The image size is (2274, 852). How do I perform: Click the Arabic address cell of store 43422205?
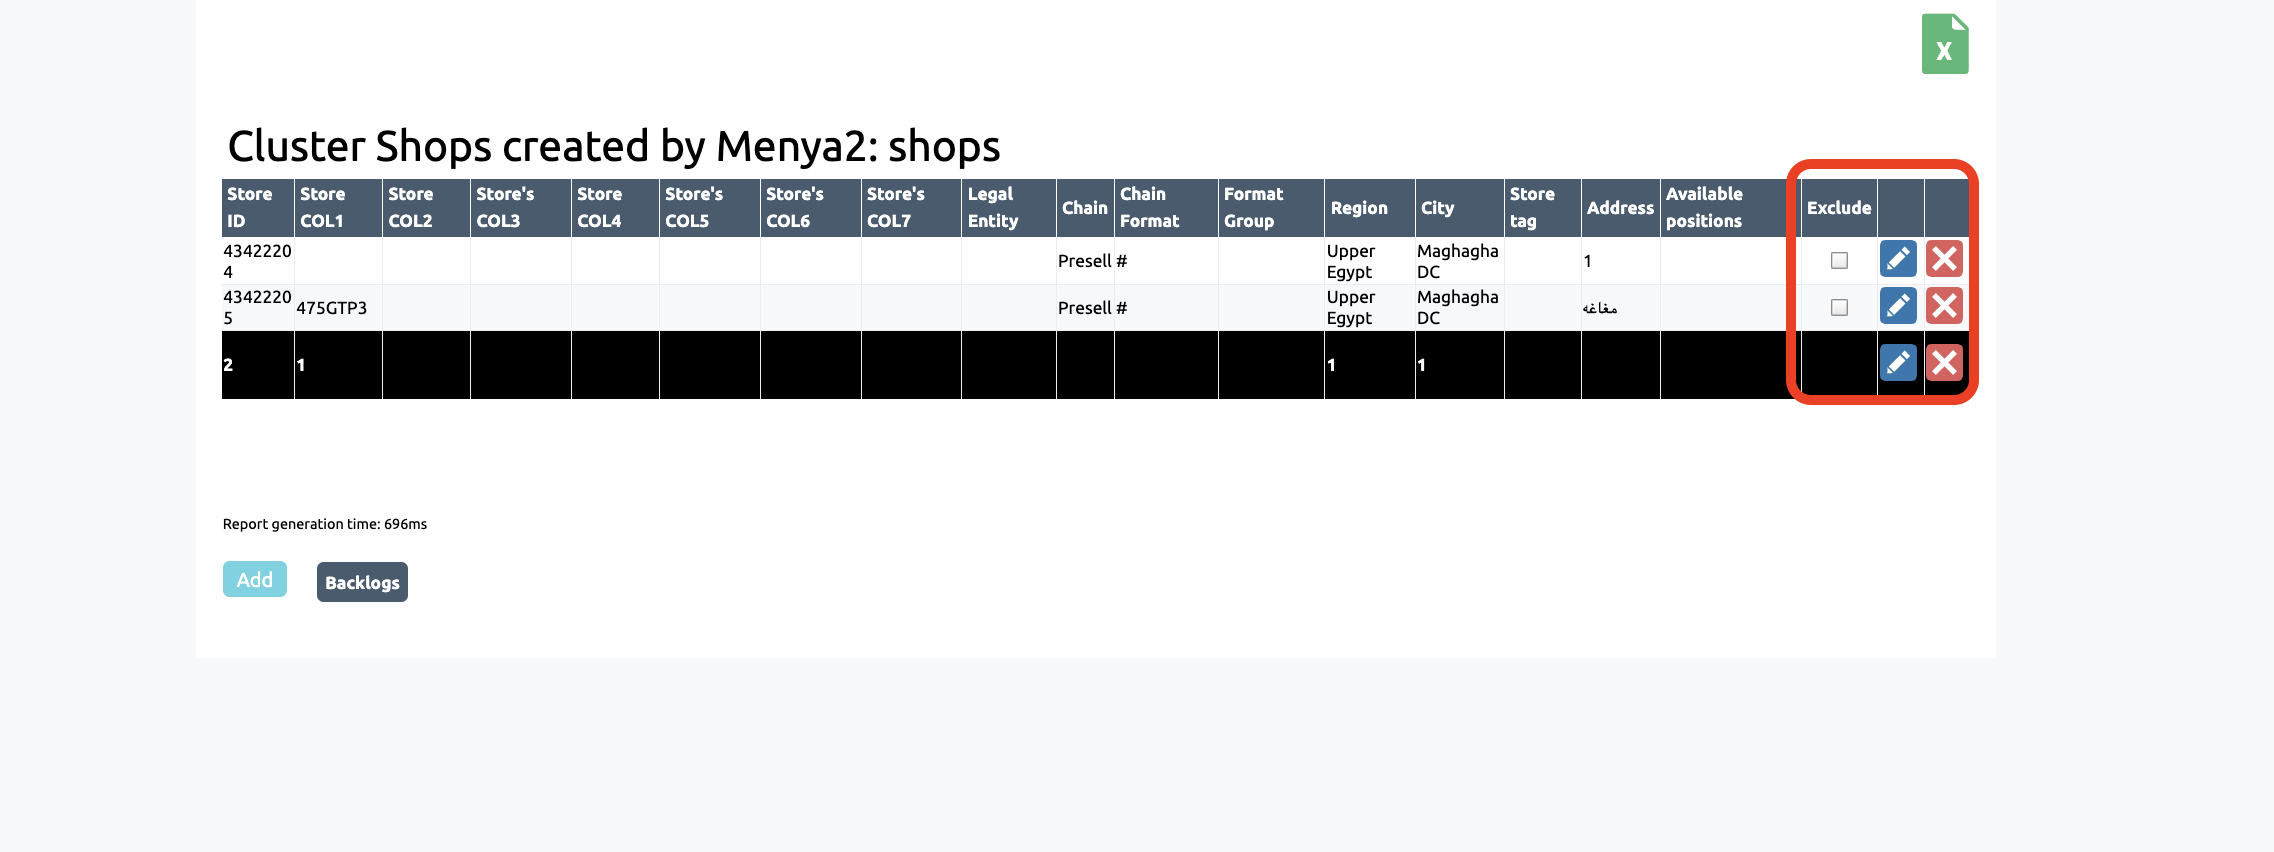tap(1600, 308)
